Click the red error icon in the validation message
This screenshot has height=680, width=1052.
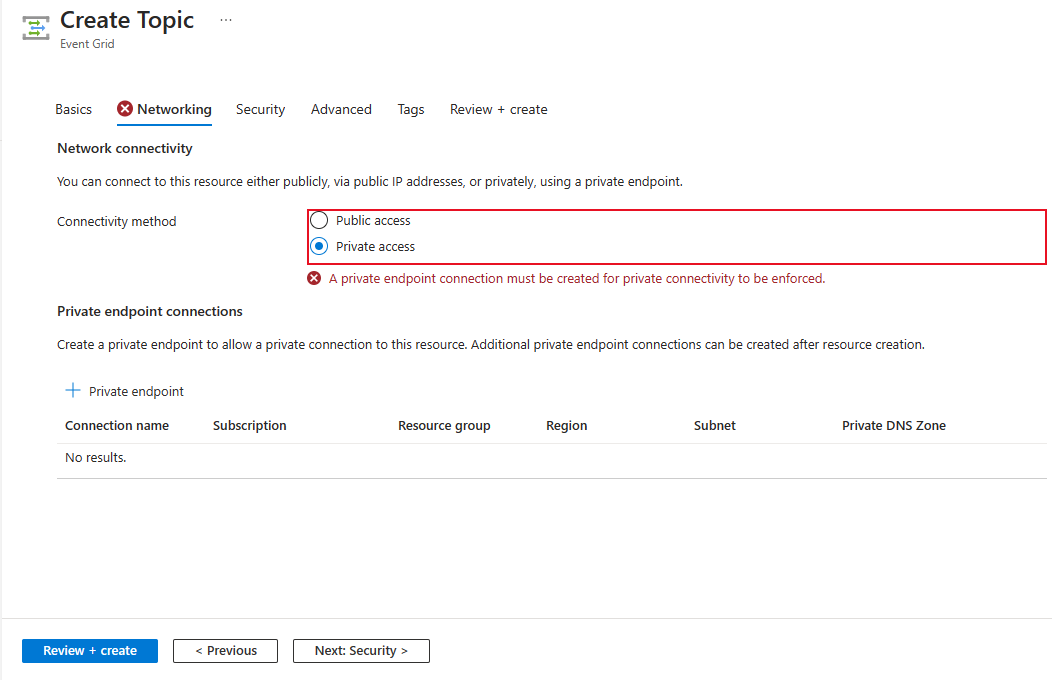(x=313, y=278)
